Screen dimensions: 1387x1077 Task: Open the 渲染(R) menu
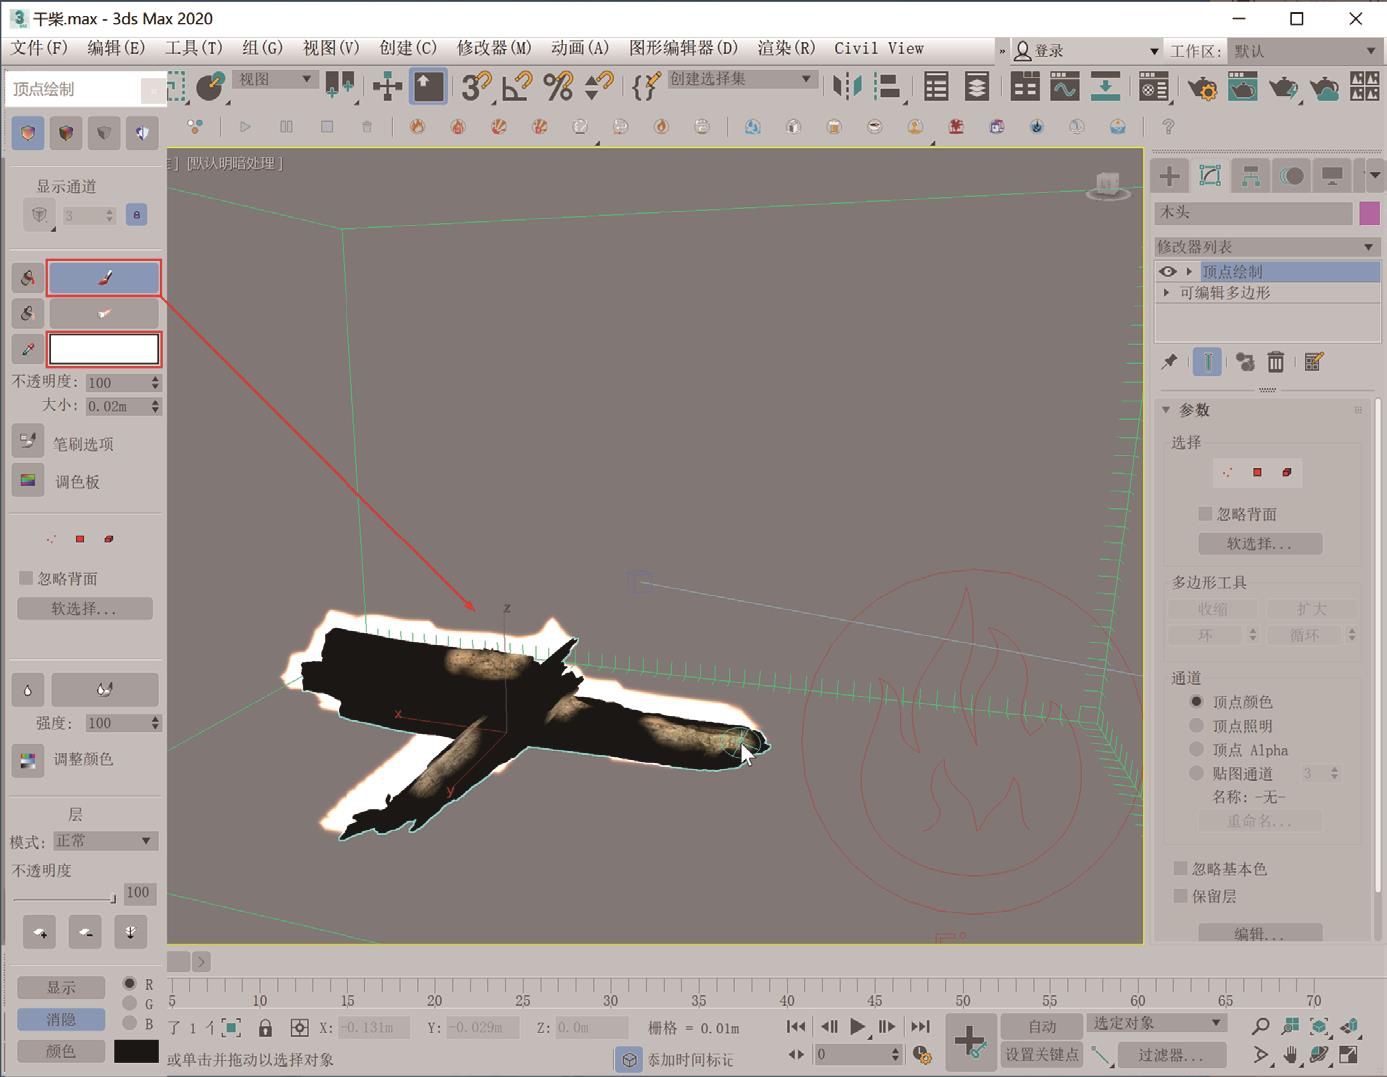(786, 48)
